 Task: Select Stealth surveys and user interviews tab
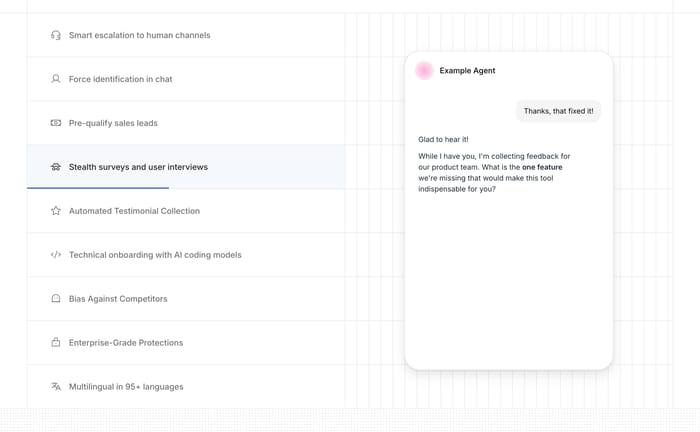[x=186, y=167]
